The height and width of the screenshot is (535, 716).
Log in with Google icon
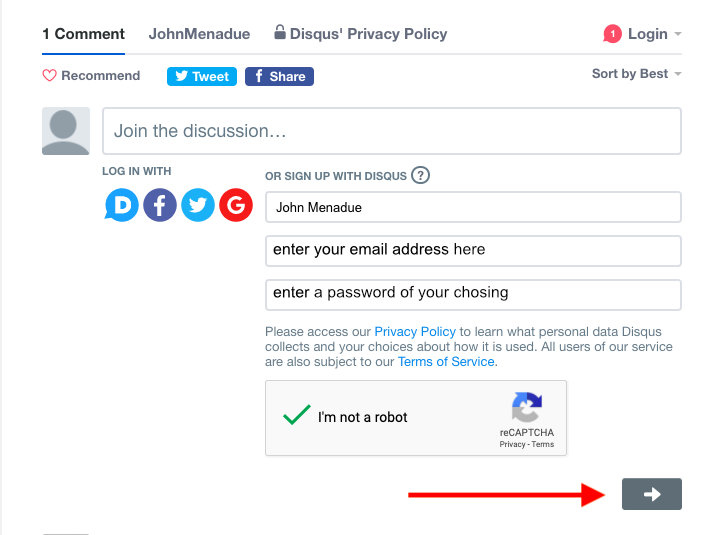[x=236, y=206]
